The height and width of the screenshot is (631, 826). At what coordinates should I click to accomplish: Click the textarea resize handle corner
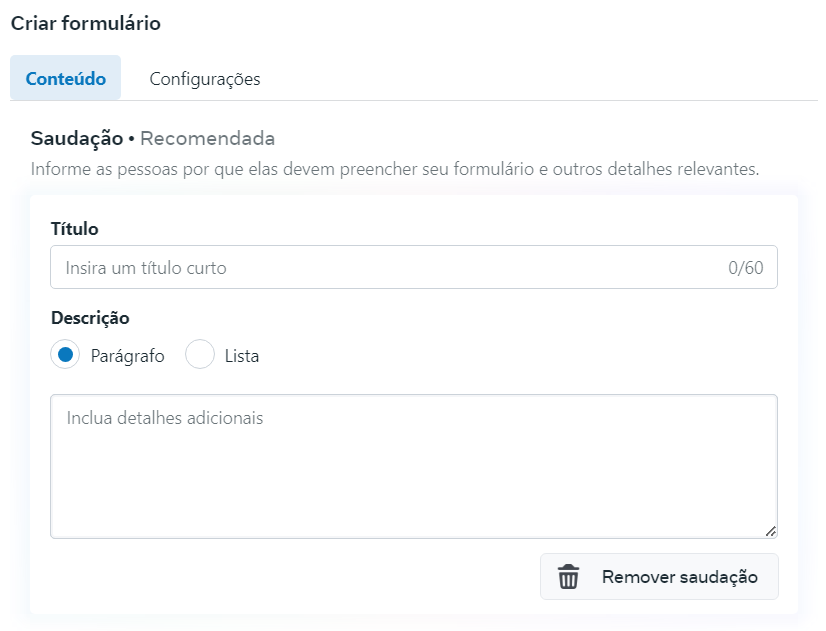coord(770,531)
